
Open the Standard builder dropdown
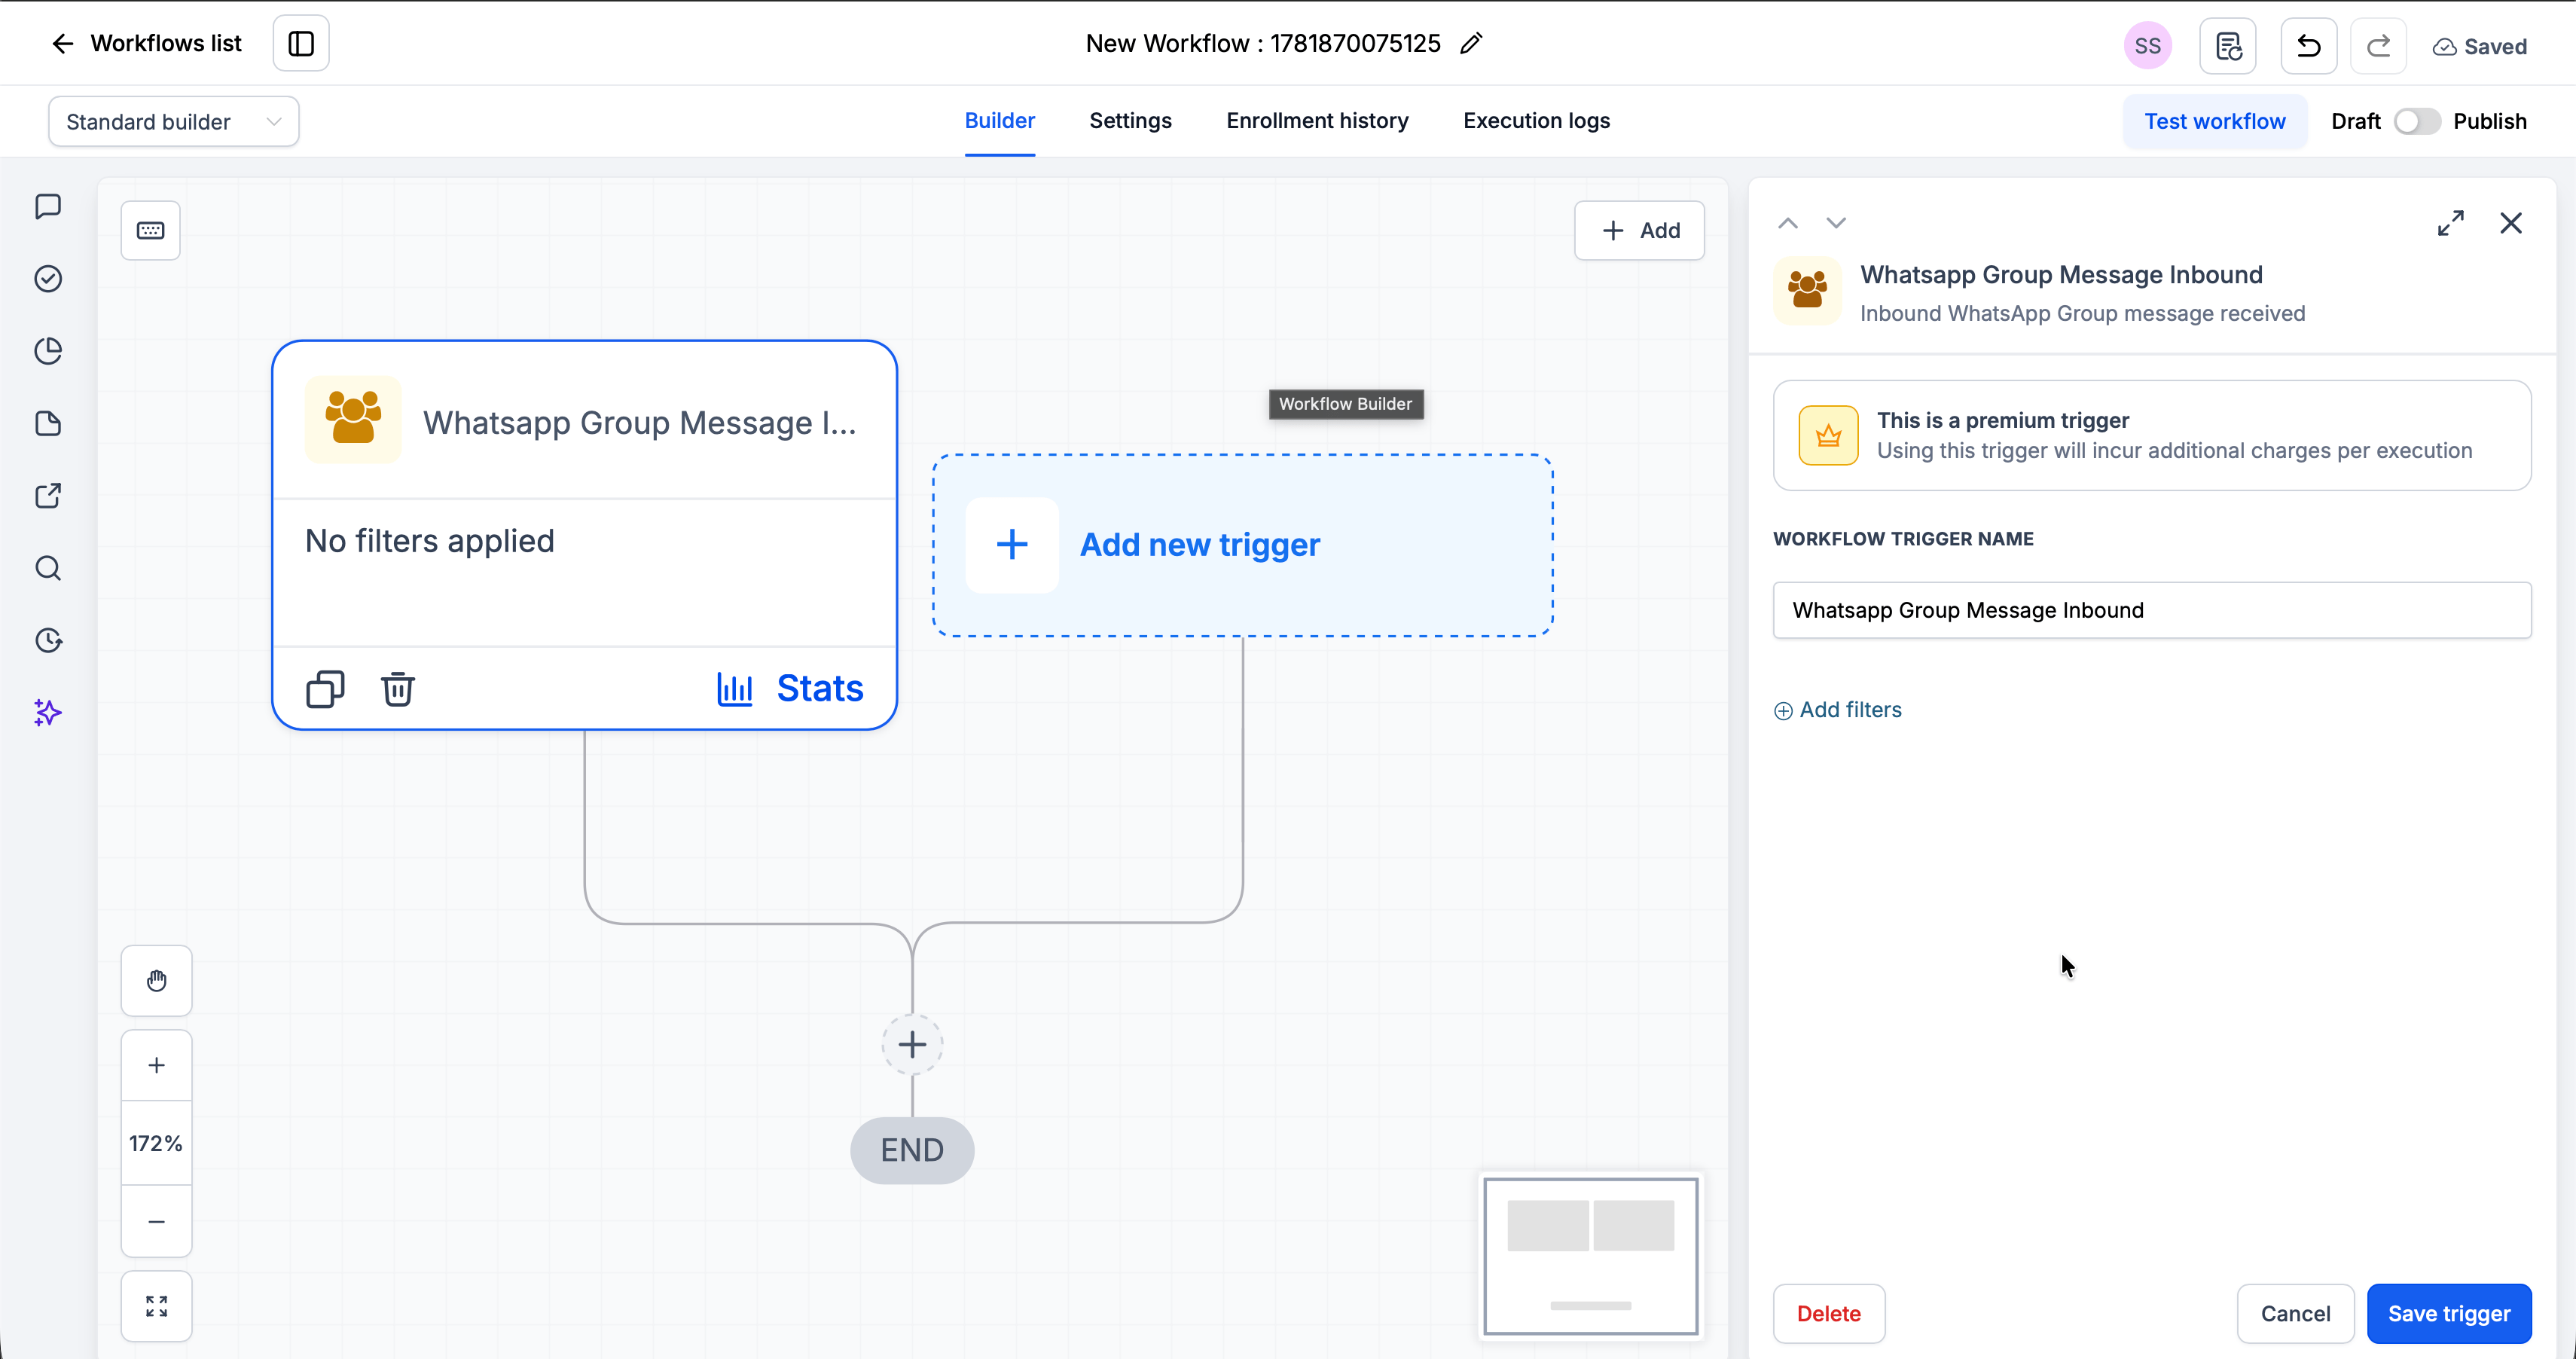[x=174, y=122]
